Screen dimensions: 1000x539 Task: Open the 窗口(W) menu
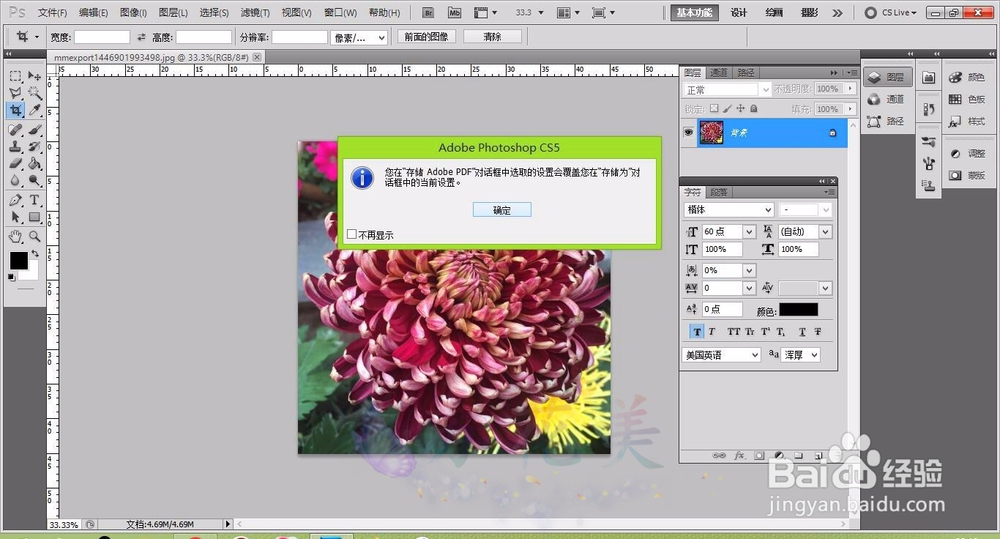(340, 13)
